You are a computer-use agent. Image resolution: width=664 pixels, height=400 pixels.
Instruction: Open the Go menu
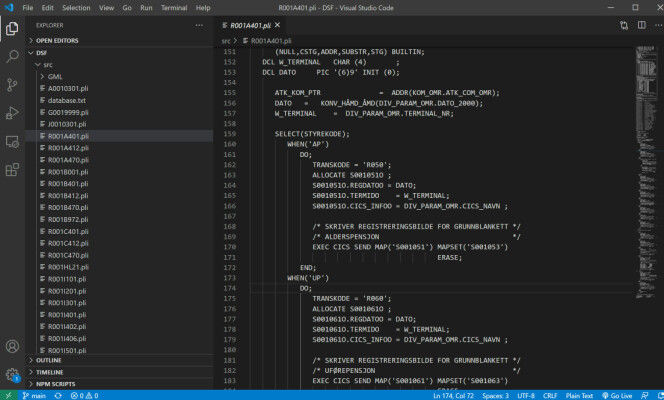click(x=127, y=8)
